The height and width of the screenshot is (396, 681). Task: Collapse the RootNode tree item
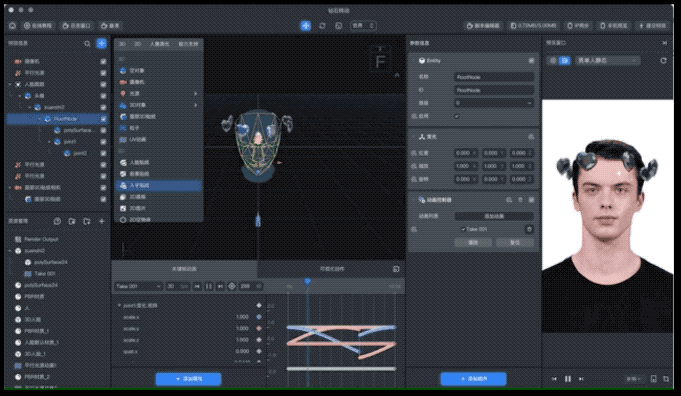click(x=40, y=119)
